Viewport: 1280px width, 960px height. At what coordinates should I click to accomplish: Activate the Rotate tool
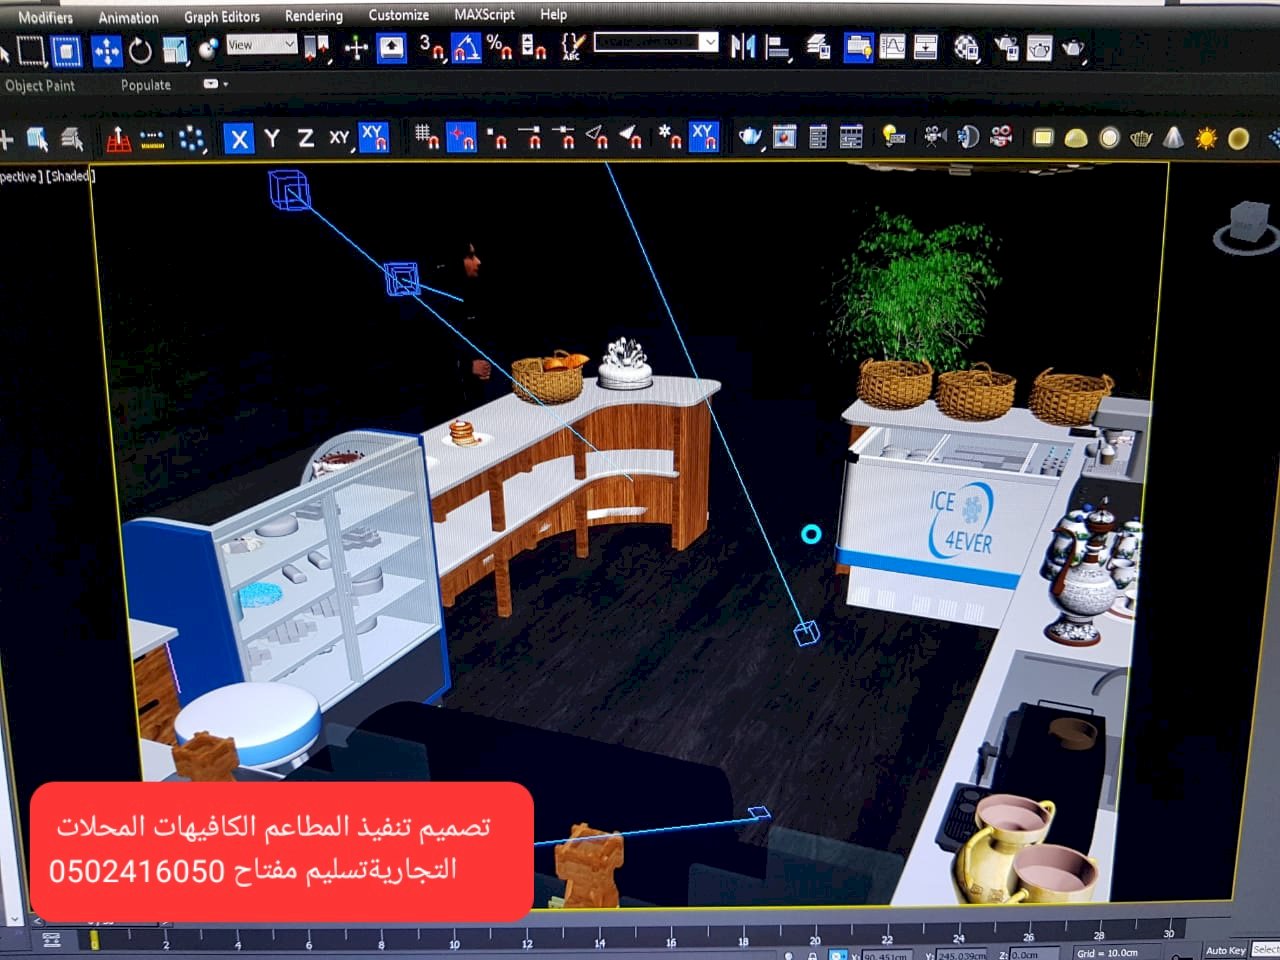(140, 50)
